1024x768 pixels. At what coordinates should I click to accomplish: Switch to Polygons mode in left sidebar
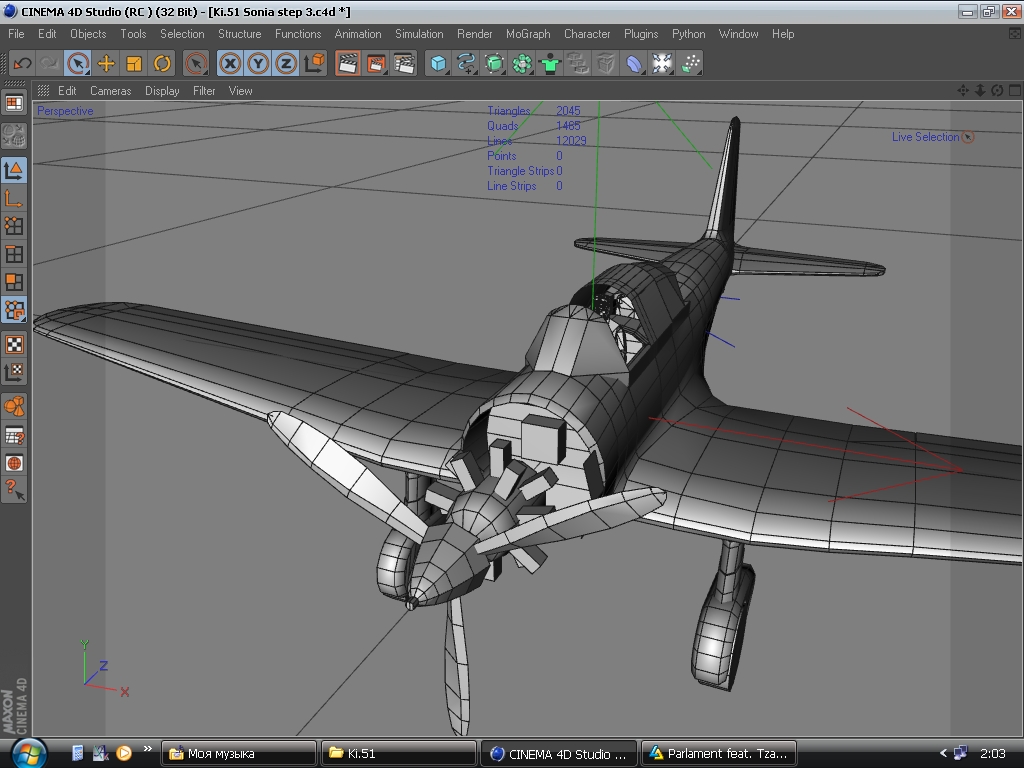[14, 282]
